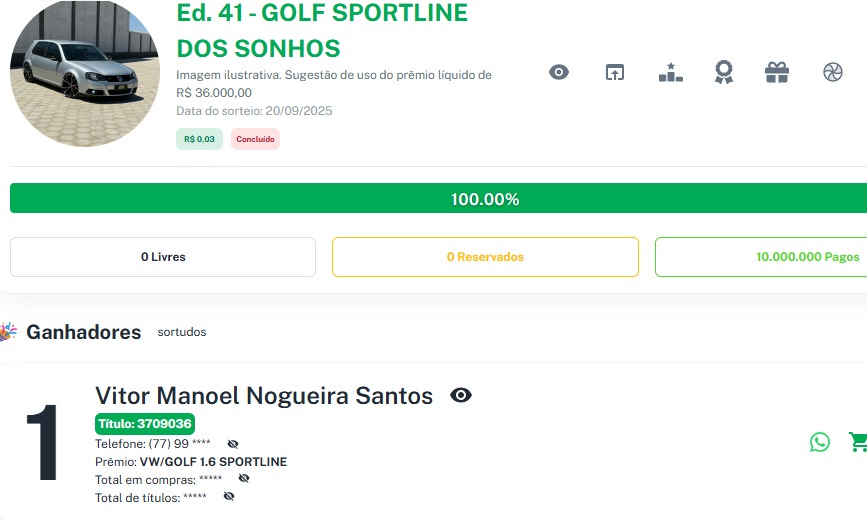Click the award ribbon medal icon
Viewport: 867px width, 520px height.
[724, 72]
